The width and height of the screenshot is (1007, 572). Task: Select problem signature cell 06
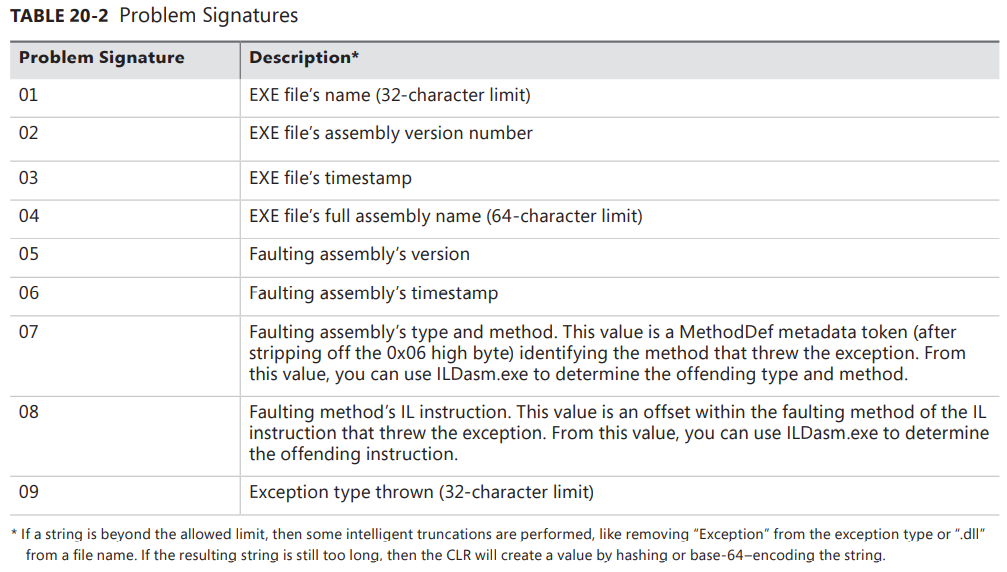tap(29, 293)
